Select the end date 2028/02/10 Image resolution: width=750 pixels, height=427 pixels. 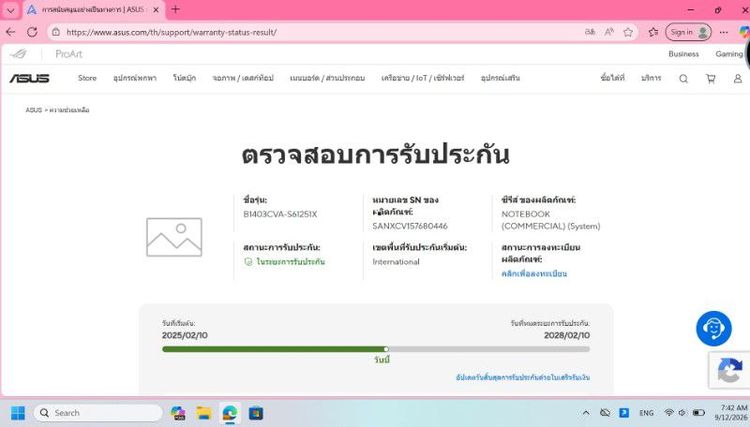567,335
